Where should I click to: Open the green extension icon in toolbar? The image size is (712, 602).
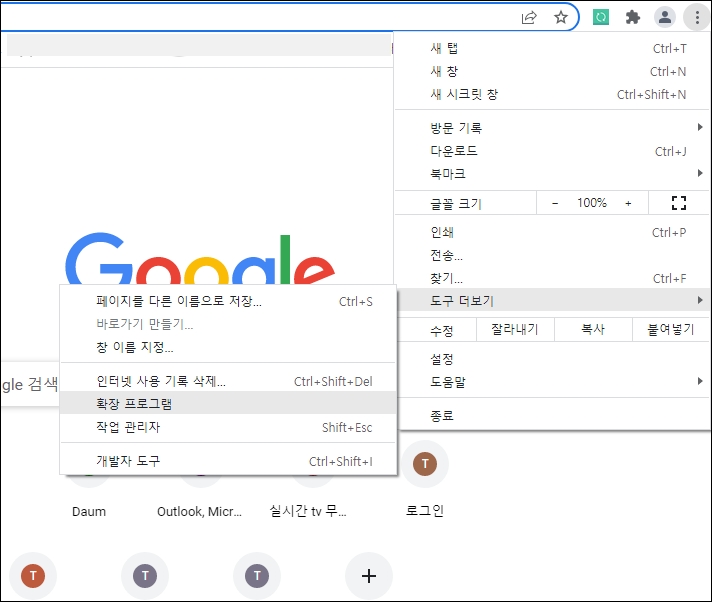tap(601, 18)
